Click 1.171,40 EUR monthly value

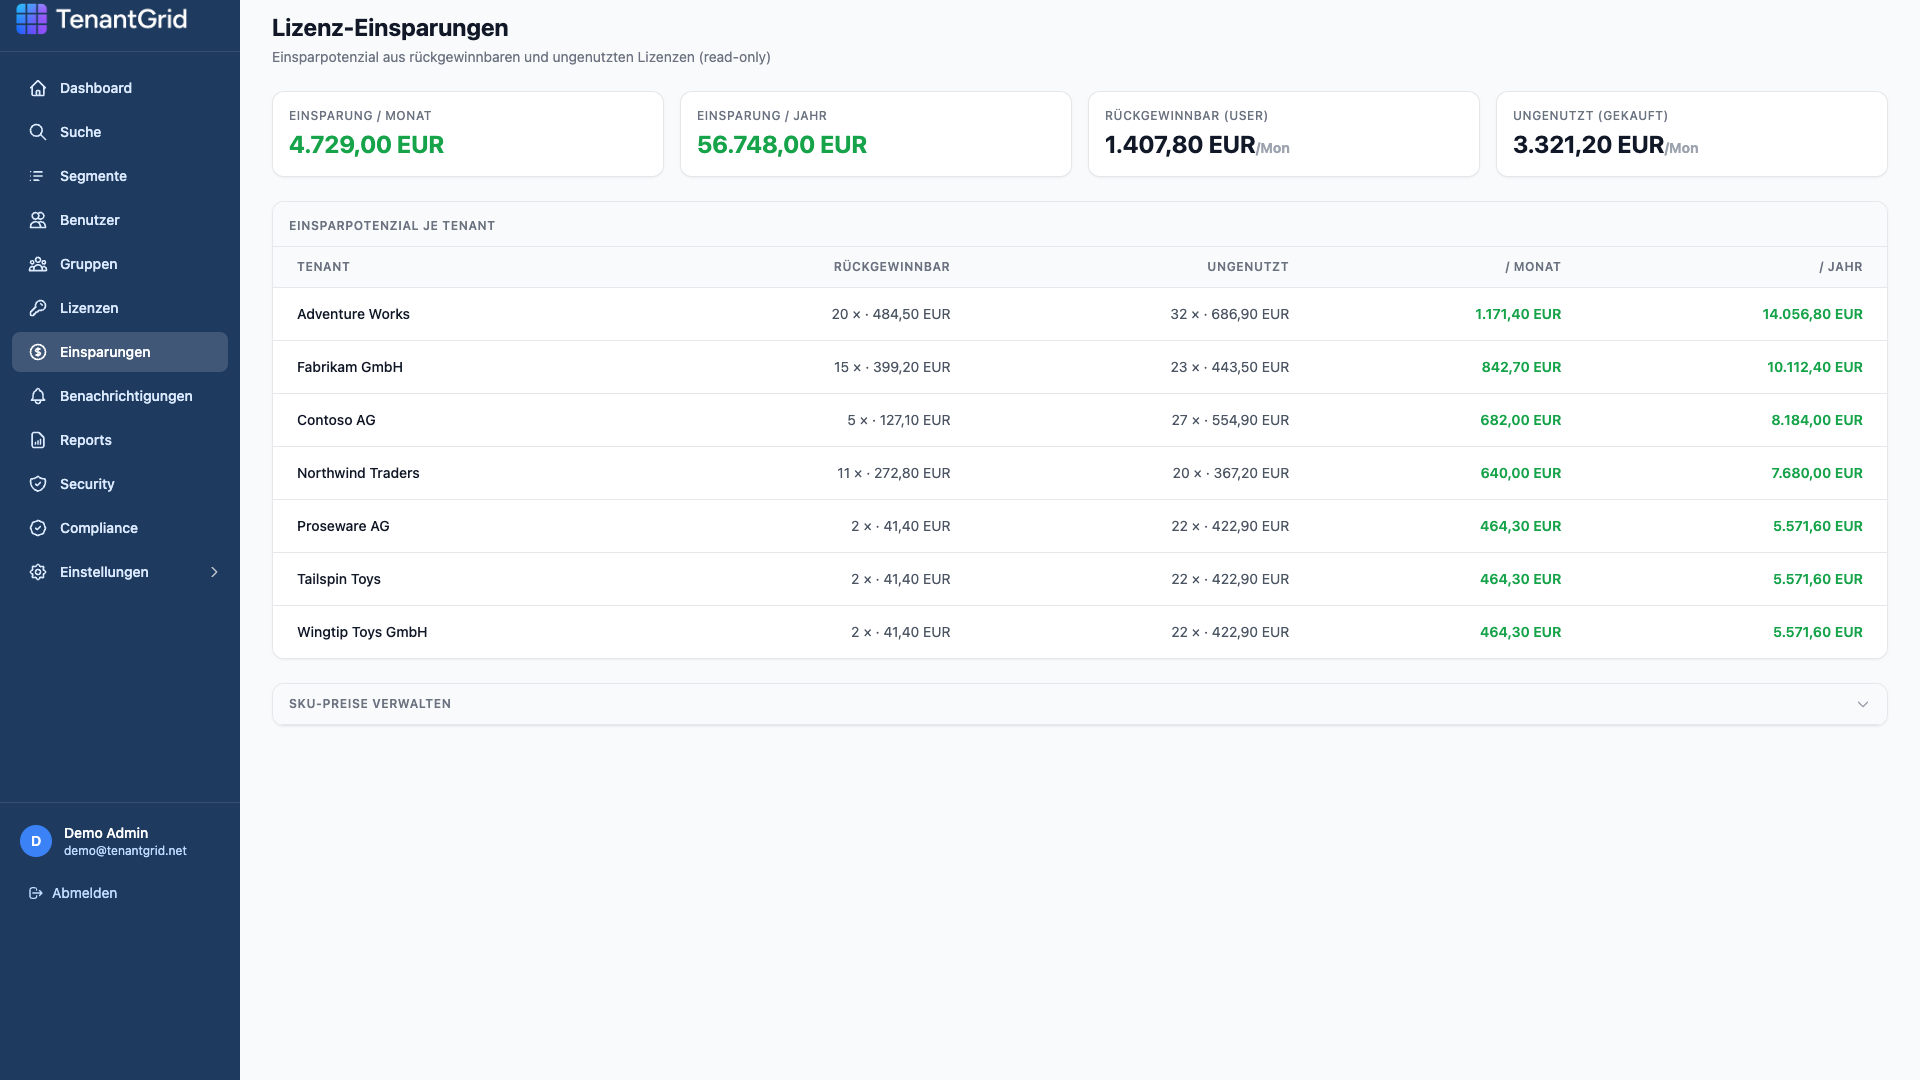[x=1518, y=314]
